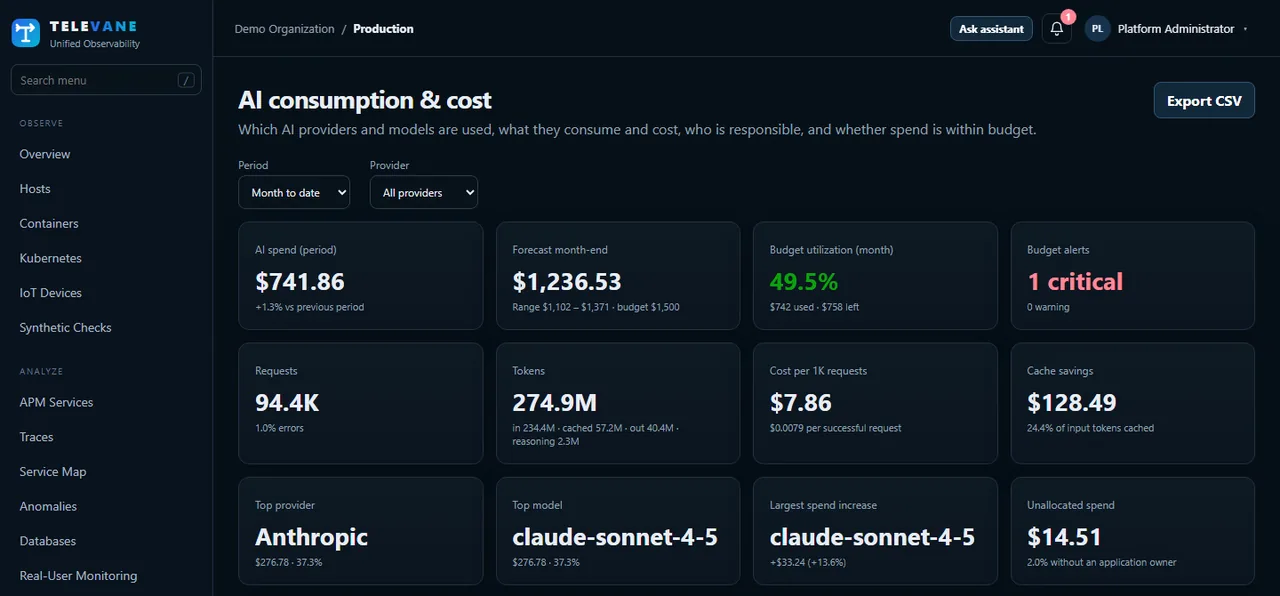Viewport: 1280px width, 596px height.
Task: Click the Anthropic top provider value
Action: [x=312, y=537]
